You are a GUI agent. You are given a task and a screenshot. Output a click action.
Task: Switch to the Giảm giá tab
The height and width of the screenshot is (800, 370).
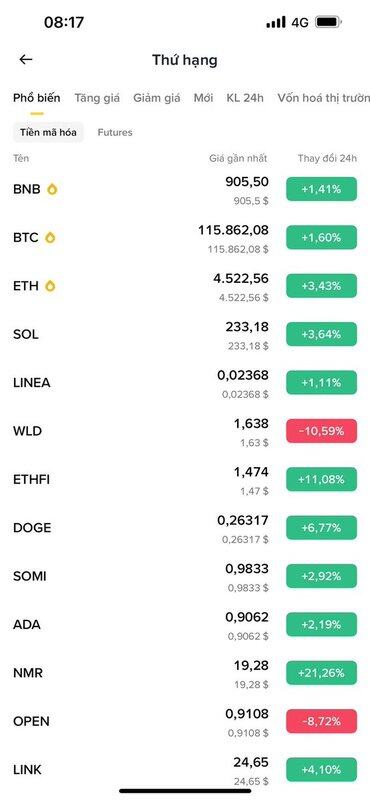click(157, 98)
